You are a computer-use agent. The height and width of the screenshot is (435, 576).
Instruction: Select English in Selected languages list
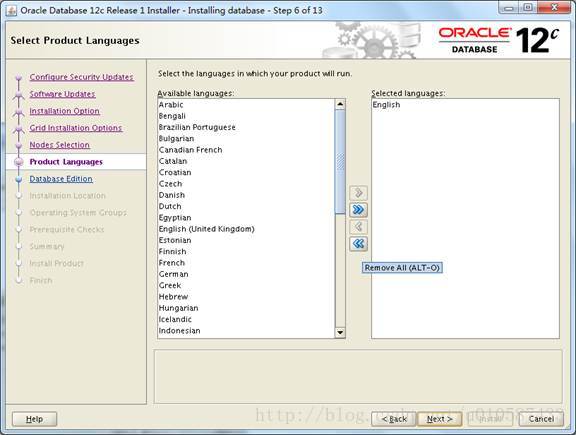[x=465, y=105]
